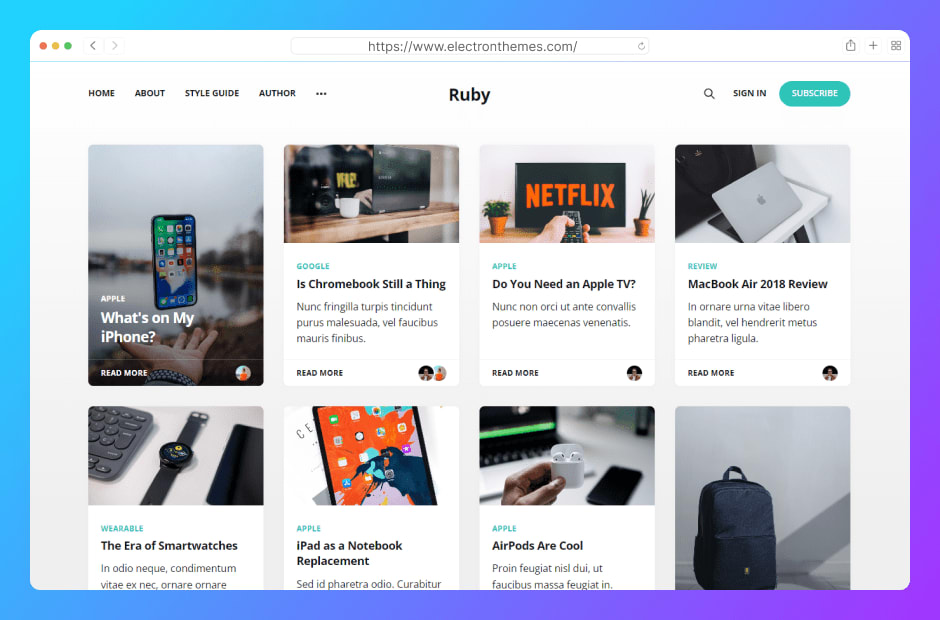Click author avatar on Apple TV card
The image size is (940, 620).
[x=634, y=373]
